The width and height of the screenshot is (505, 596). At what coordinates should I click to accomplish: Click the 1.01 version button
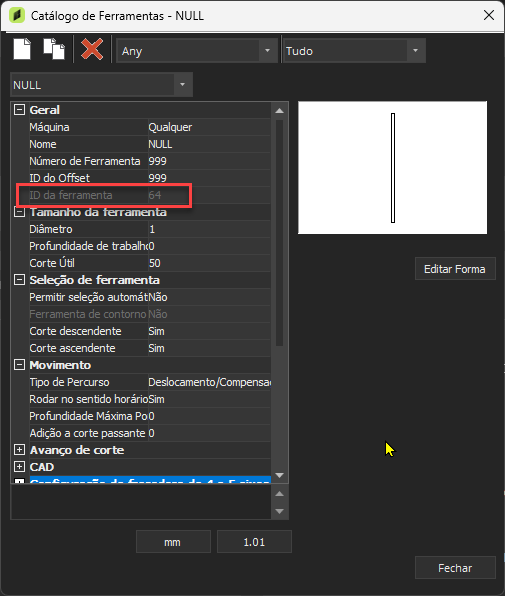coord(254,542)
